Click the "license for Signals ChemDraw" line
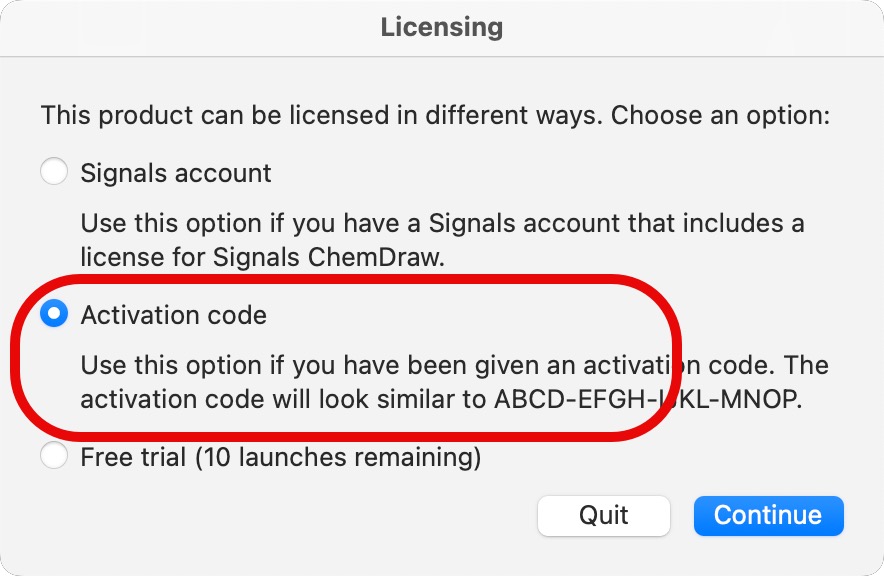Viewport: 884px width, 576px height. [262, 257]
